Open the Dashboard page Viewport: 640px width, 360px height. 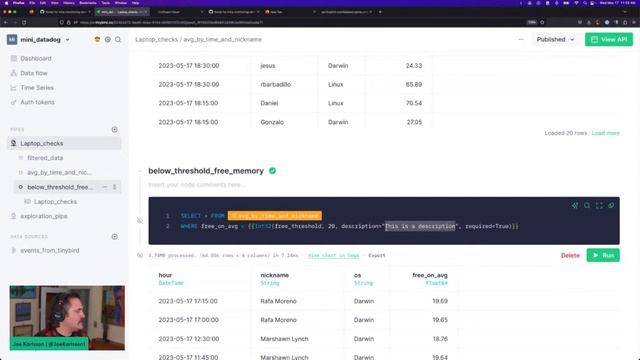(36, 58)
